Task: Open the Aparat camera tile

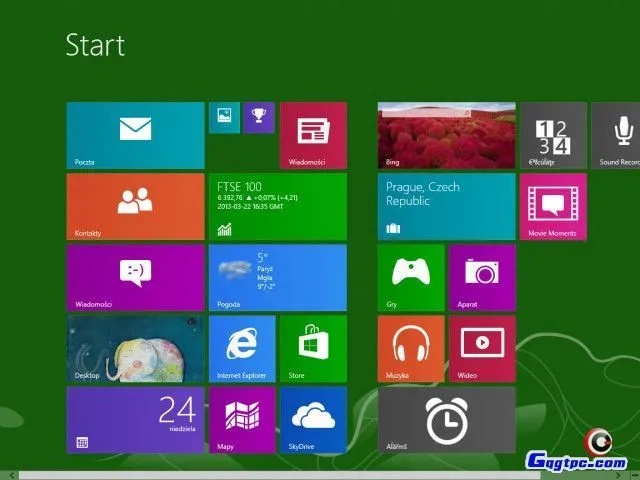Action: pos(482,277)
